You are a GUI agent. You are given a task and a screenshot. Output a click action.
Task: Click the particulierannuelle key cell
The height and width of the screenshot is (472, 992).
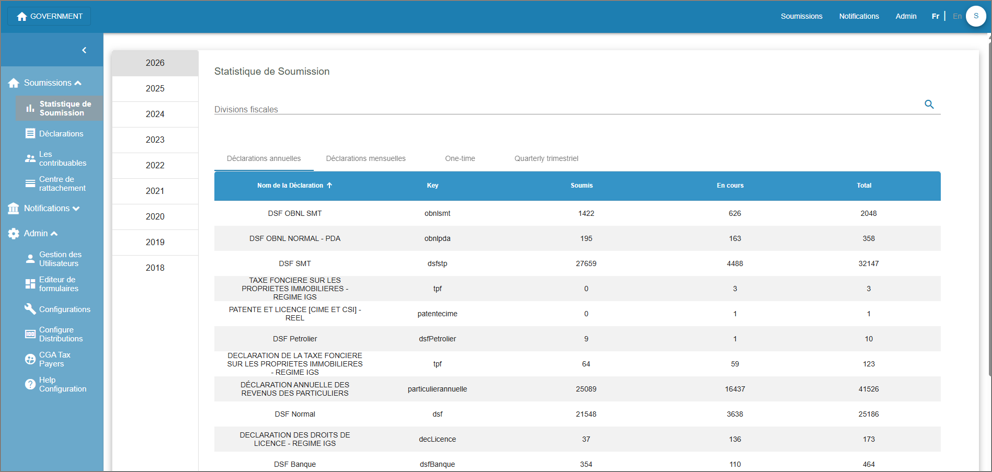pyautogui.click(x=437, y=389)
